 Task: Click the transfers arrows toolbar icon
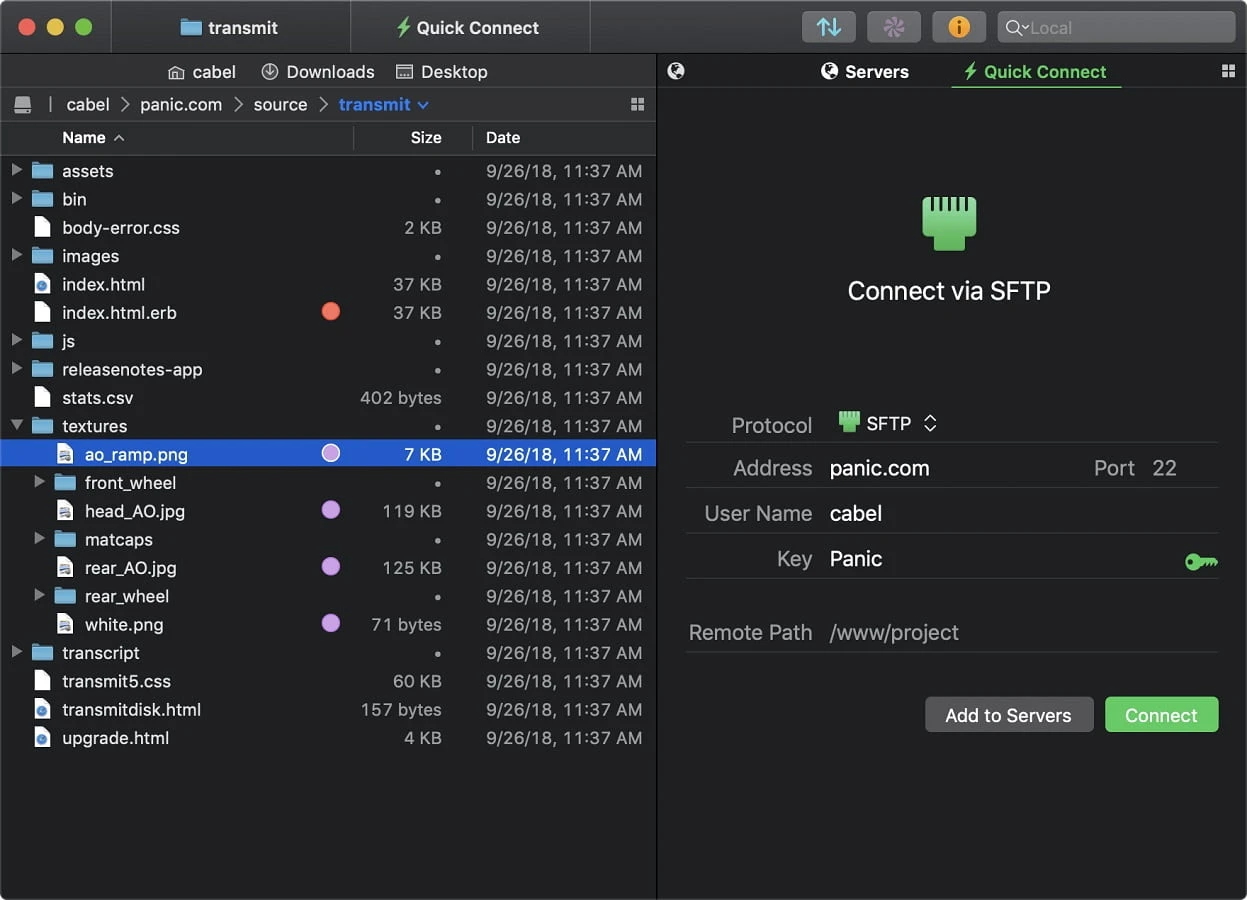829,27
